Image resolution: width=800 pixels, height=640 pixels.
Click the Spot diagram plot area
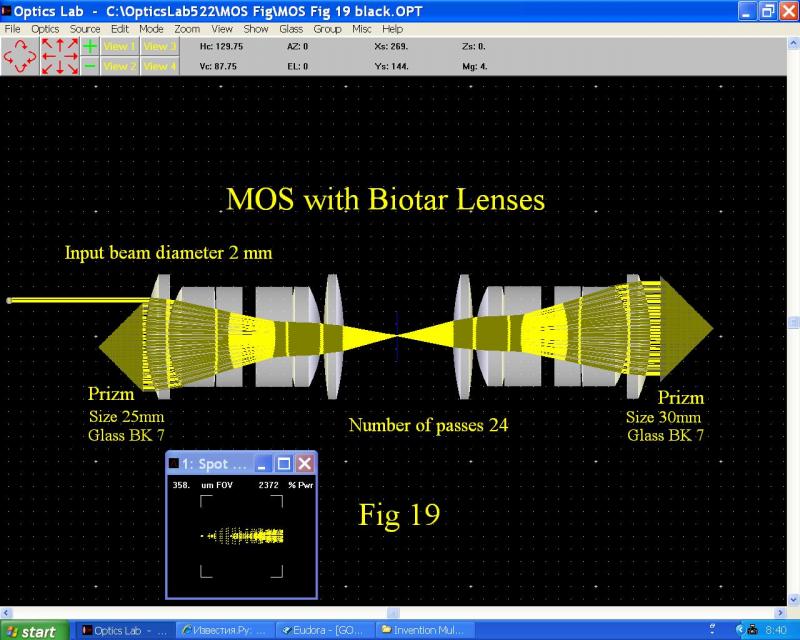coord(242,536)
